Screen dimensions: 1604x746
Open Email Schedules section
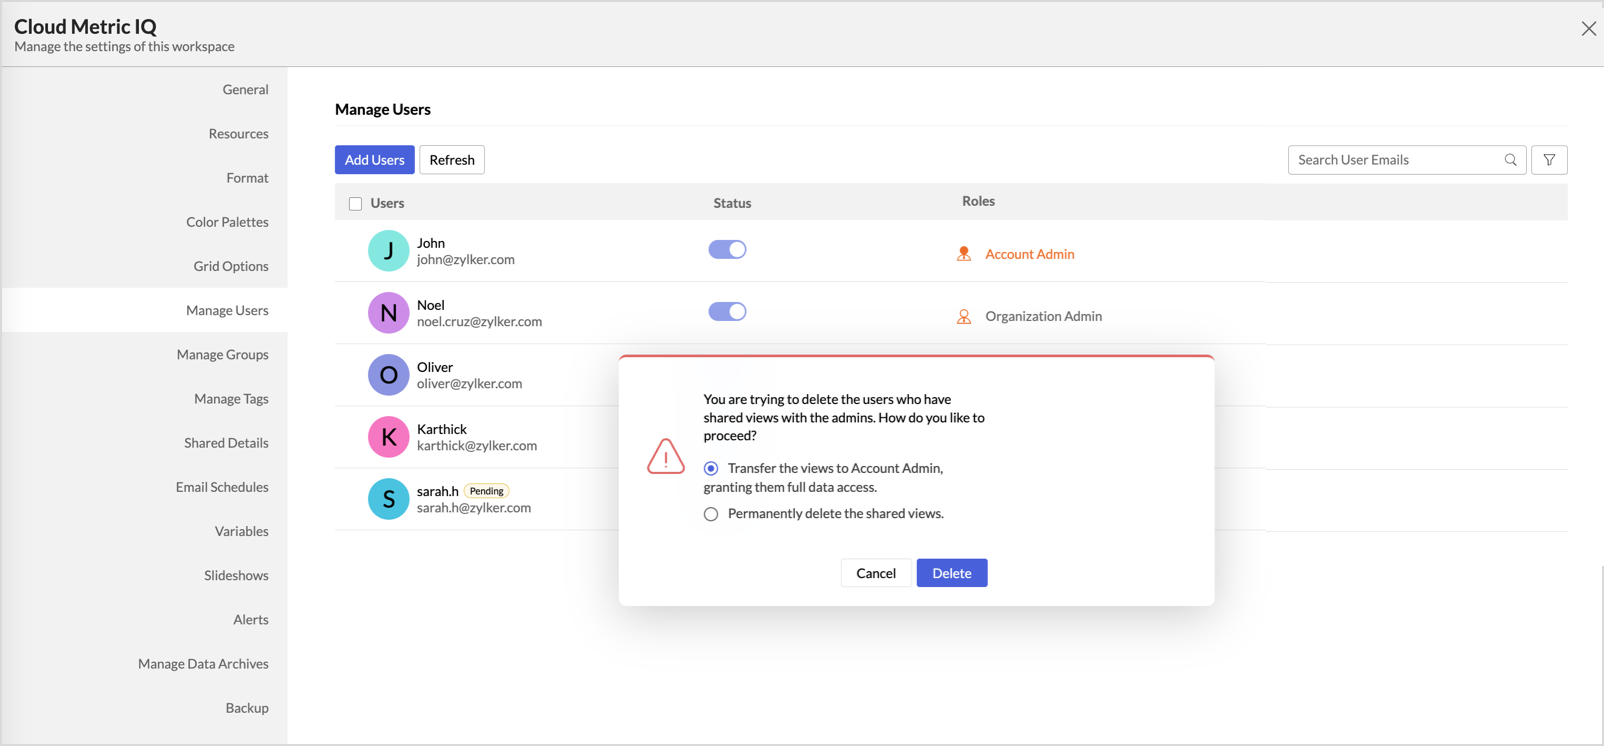pos(222,487)
